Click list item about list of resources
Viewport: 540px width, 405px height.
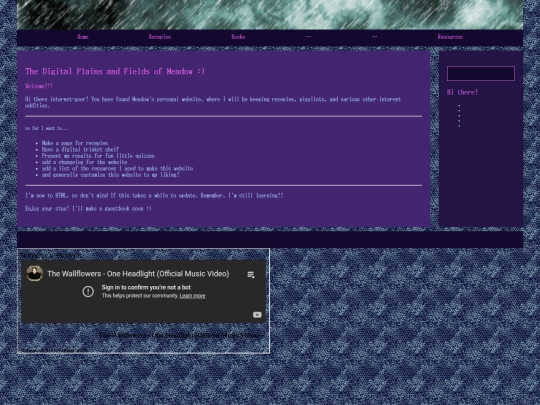[x=117, y=168]
